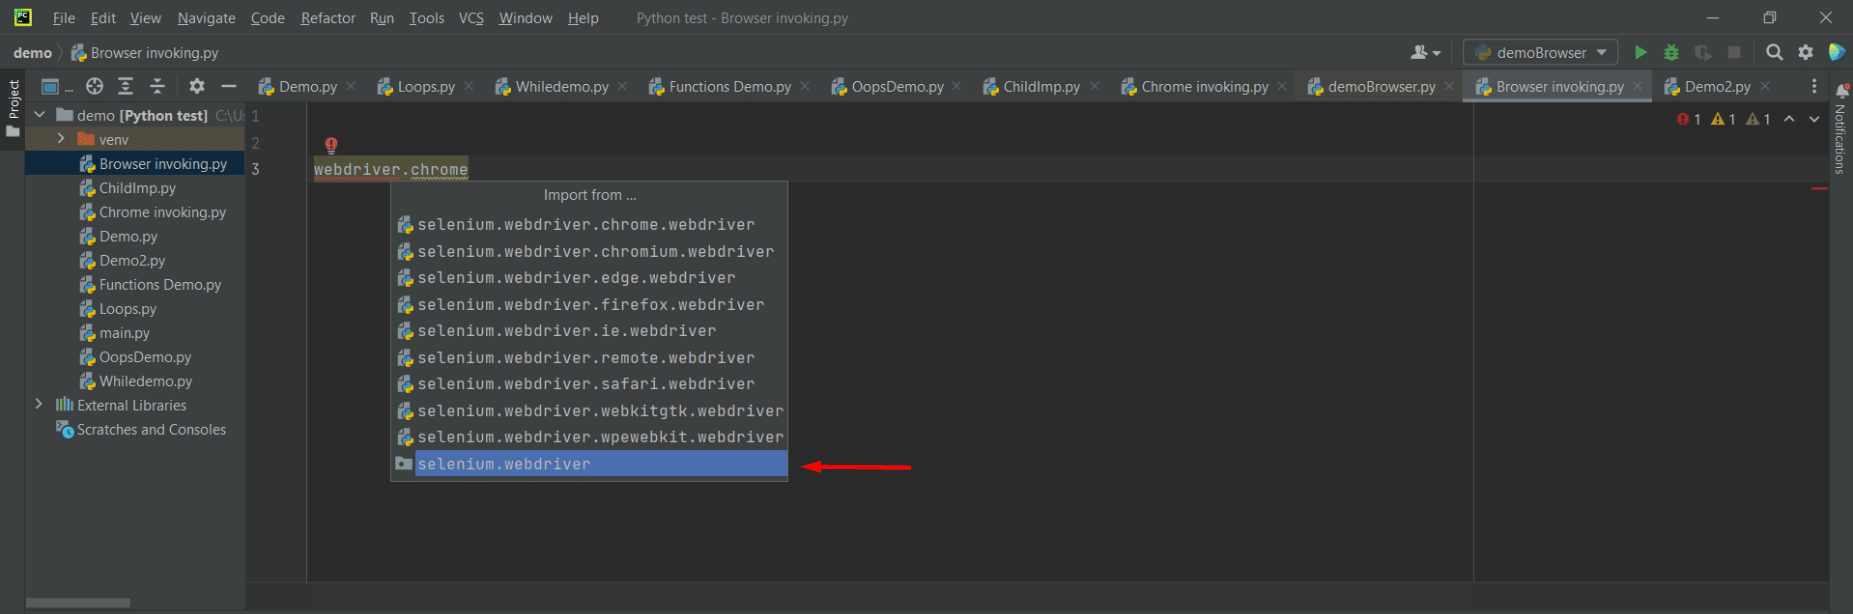The width and height of the screenshot is (1853, 614).
Task: Open IDE settings gear in top toolbar
Action: coord(1805,52)
